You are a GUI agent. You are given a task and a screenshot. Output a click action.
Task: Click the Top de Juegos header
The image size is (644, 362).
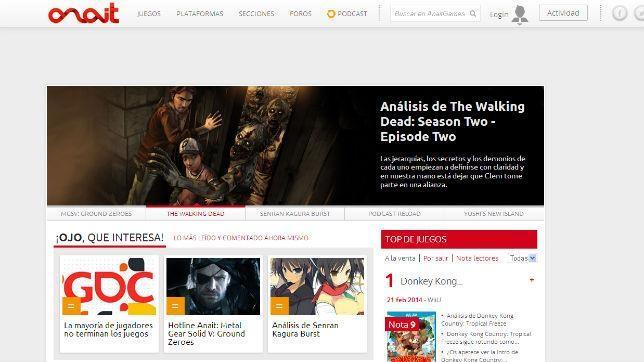click(459, 239)
